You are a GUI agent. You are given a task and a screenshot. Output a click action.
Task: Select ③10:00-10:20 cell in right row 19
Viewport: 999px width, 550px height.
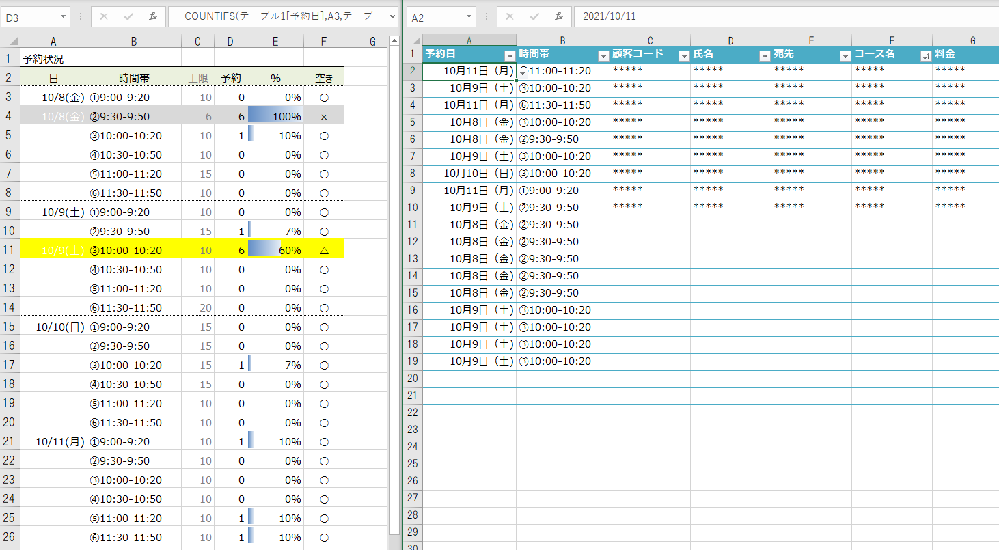point(563,361)
